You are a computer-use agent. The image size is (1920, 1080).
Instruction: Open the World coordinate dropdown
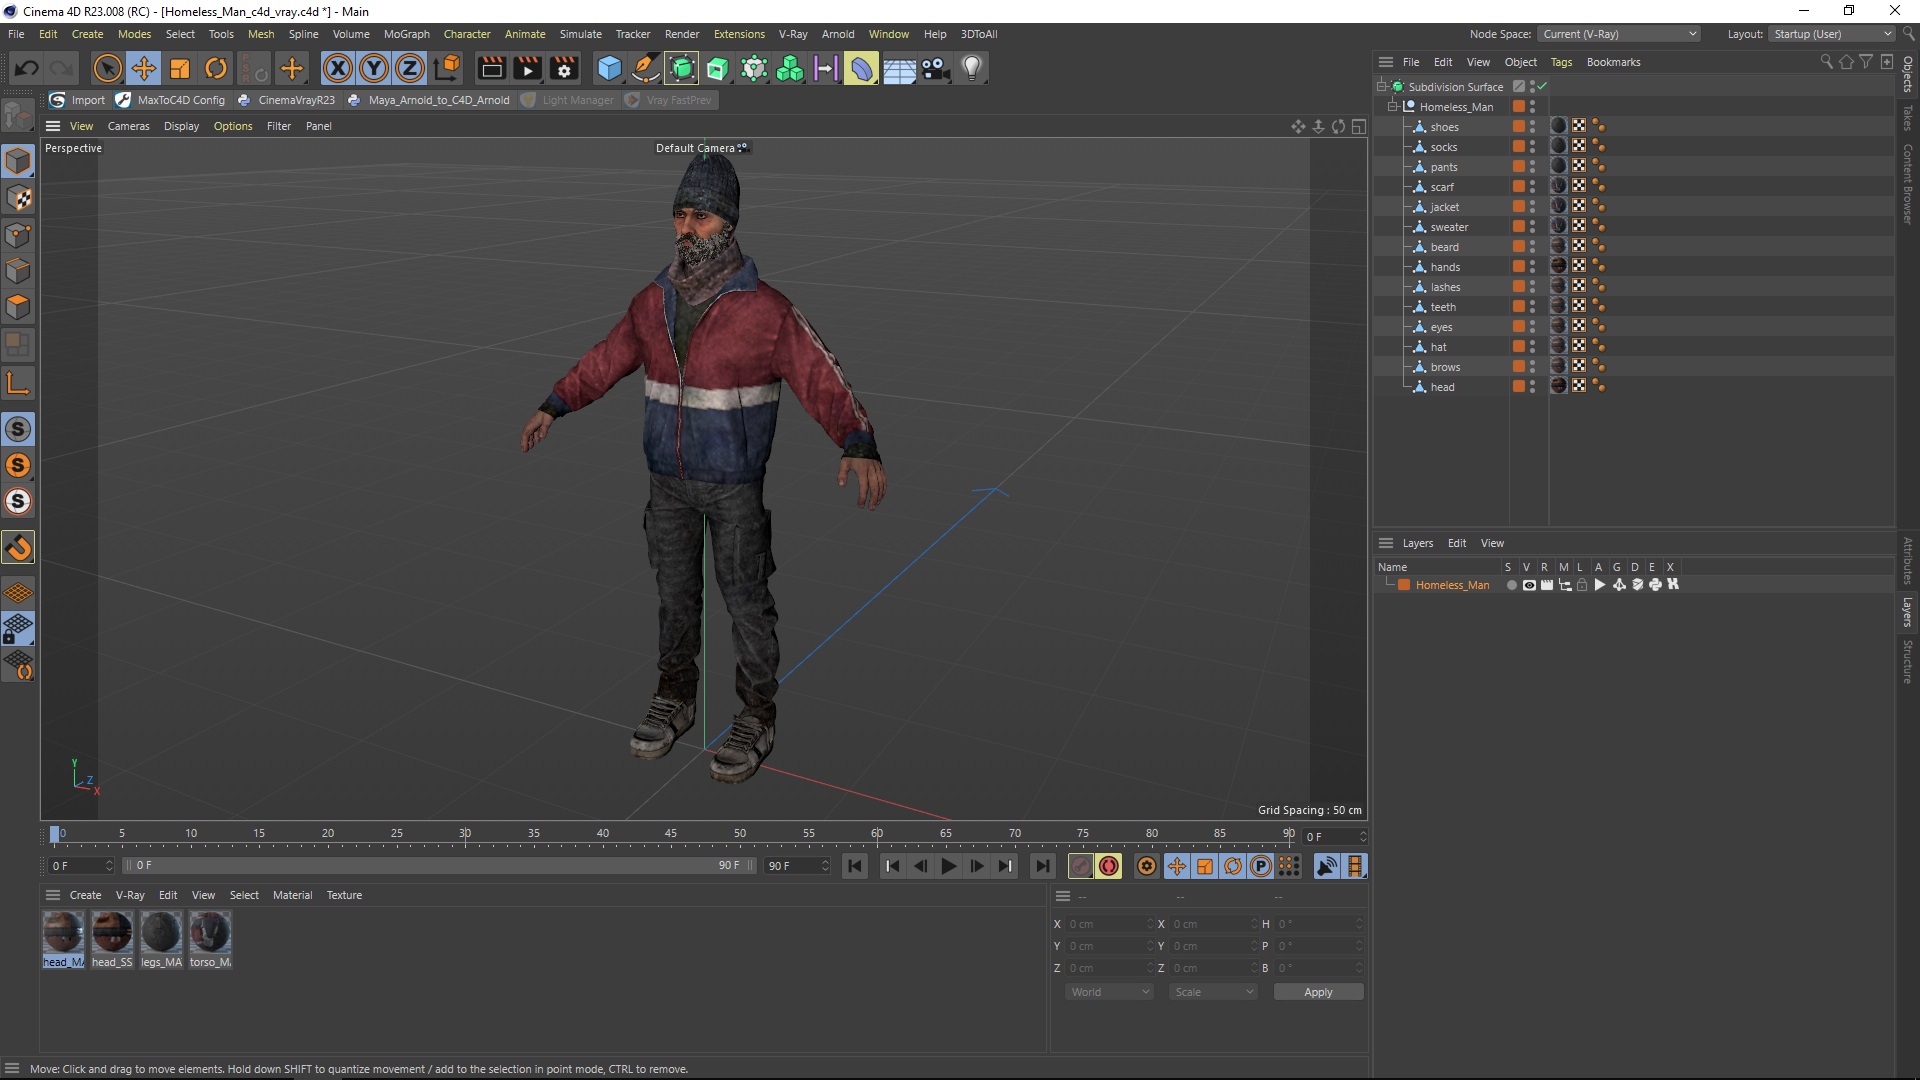click(1109, 992)
